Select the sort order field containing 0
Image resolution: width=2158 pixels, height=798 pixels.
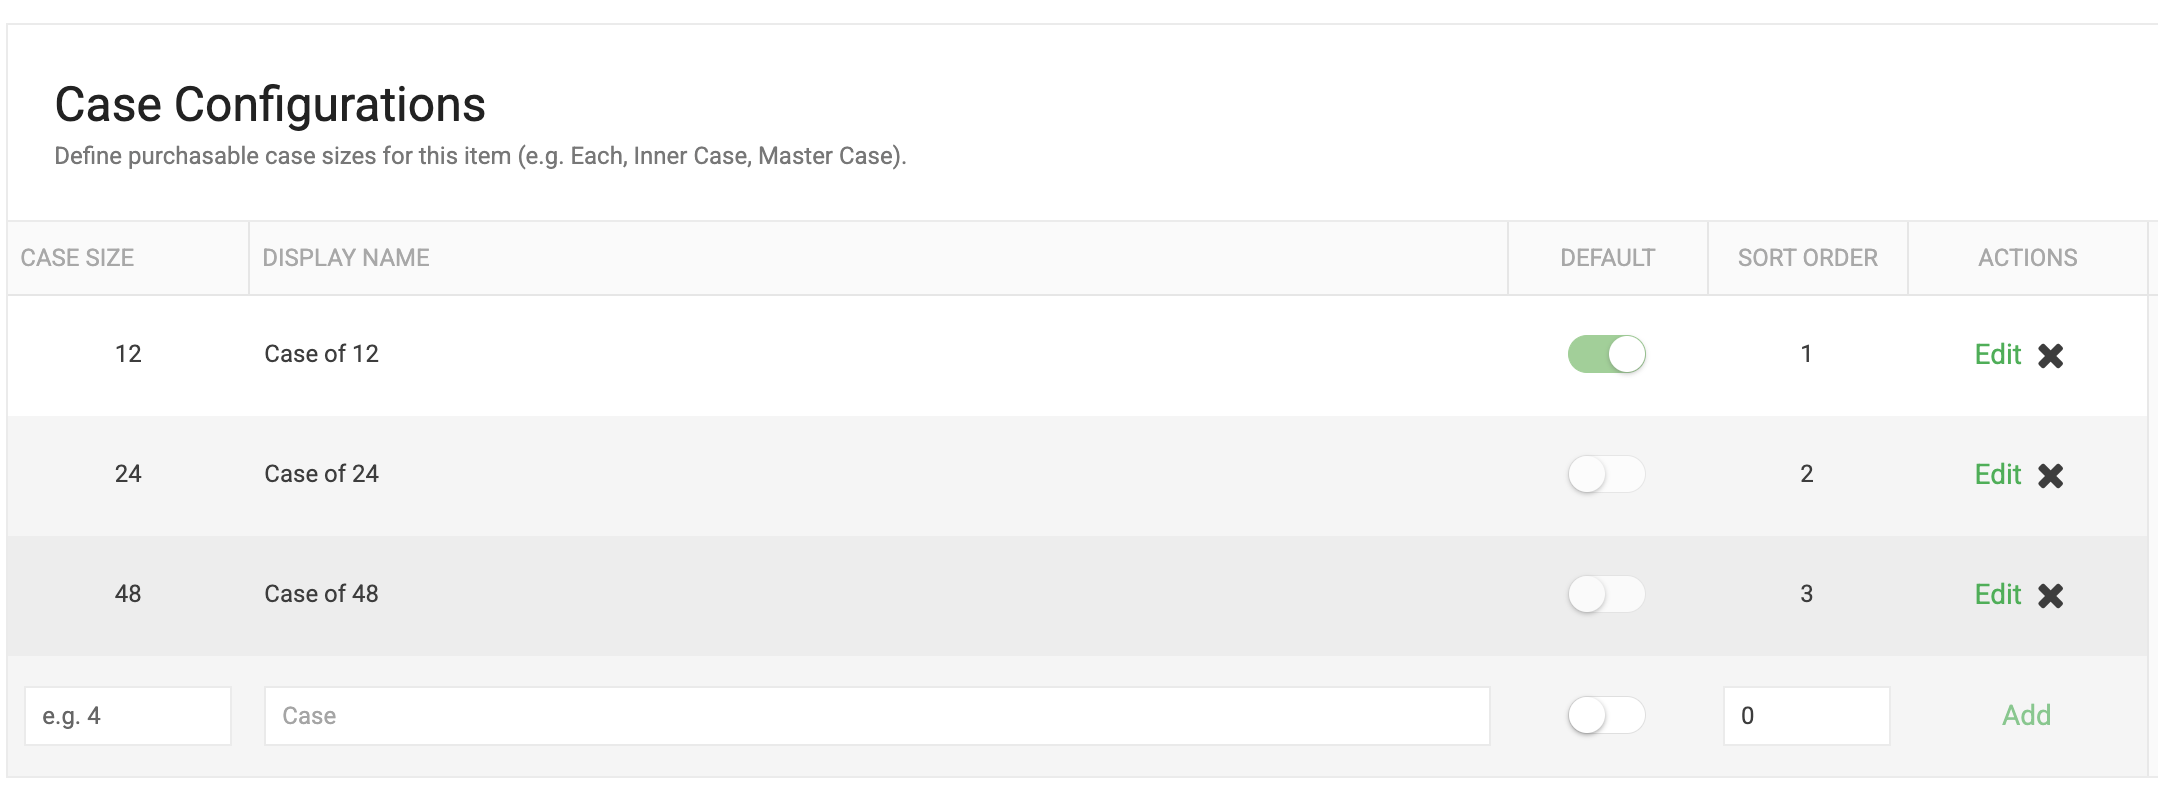point(1806,715)
